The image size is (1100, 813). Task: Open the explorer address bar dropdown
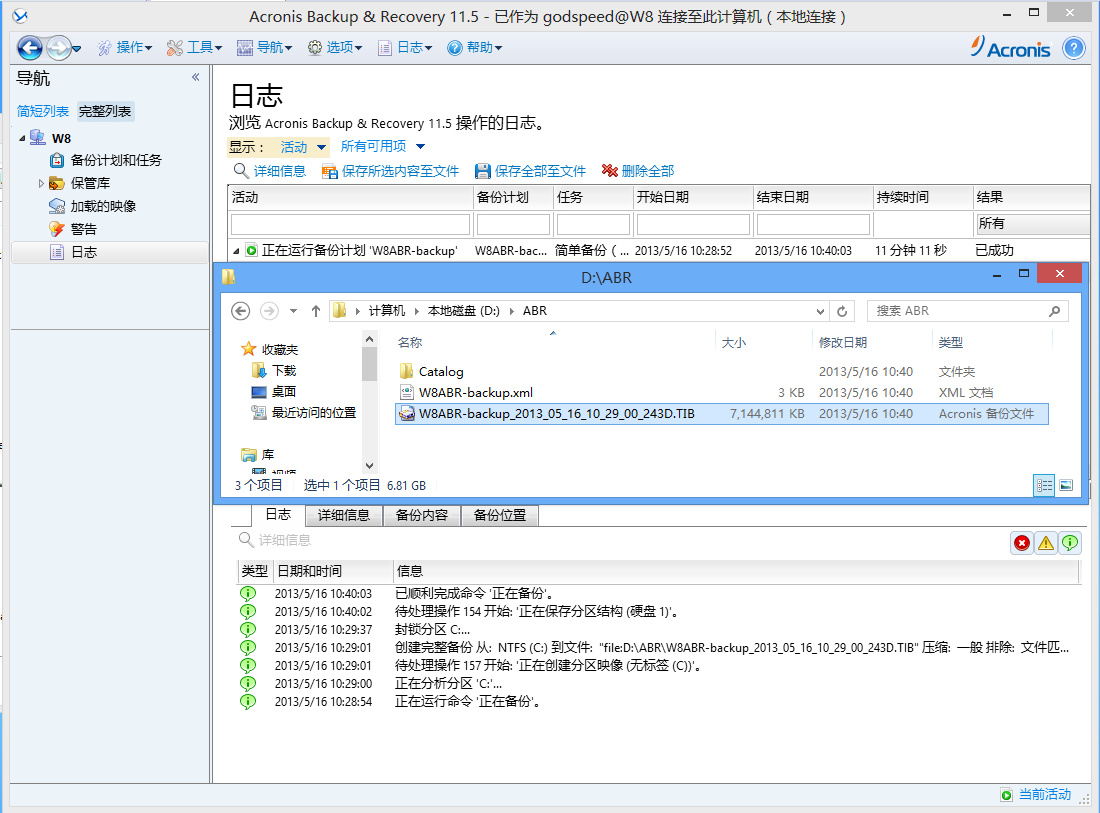[820, 311]
